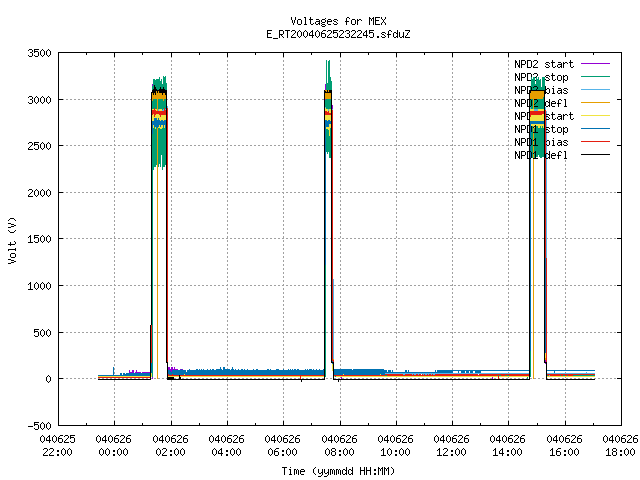Click the 1500 Y-axis tick label

tap(39, 239)
